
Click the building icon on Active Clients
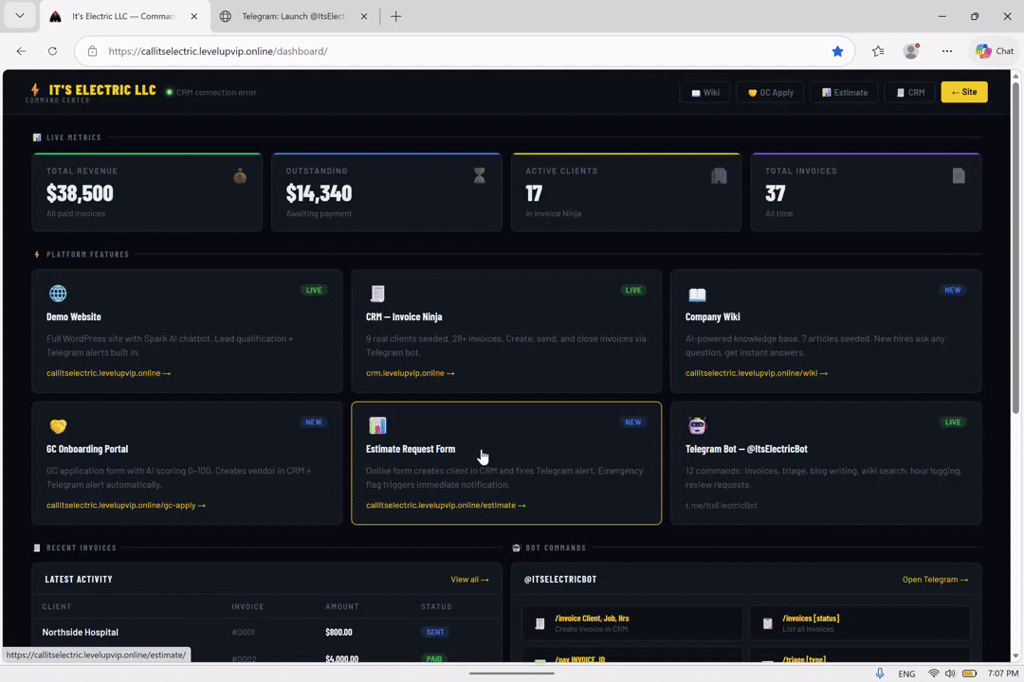(x=719, y=175)
